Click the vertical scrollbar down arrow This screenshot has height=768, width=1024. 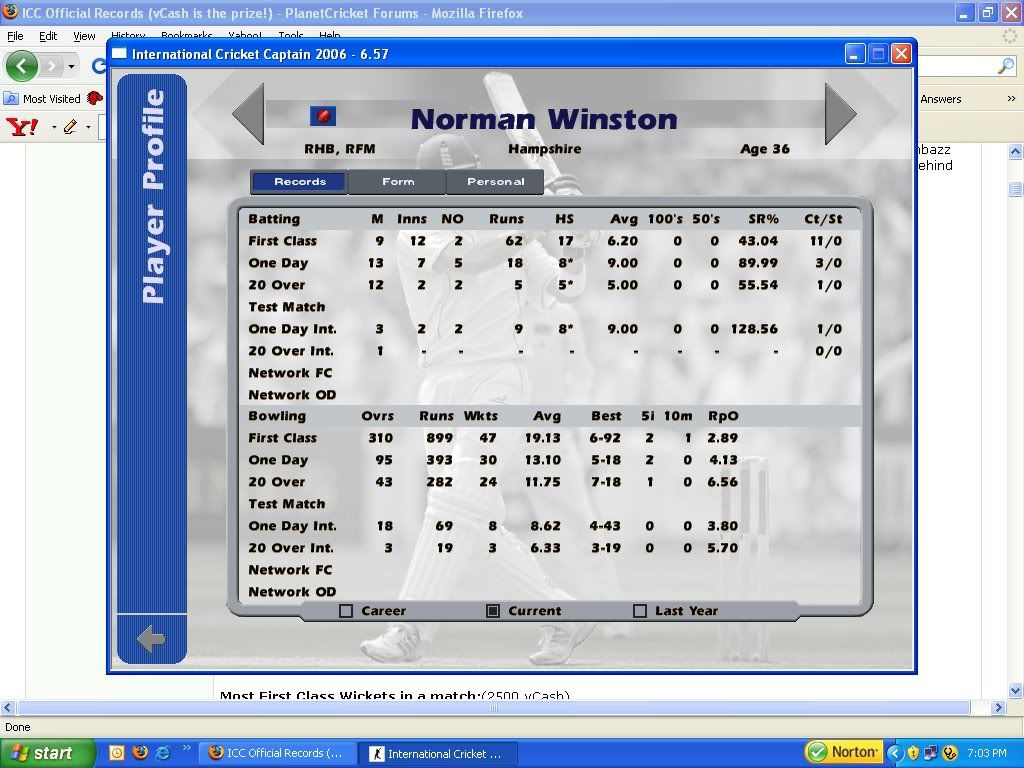(x=1015, y=690)
